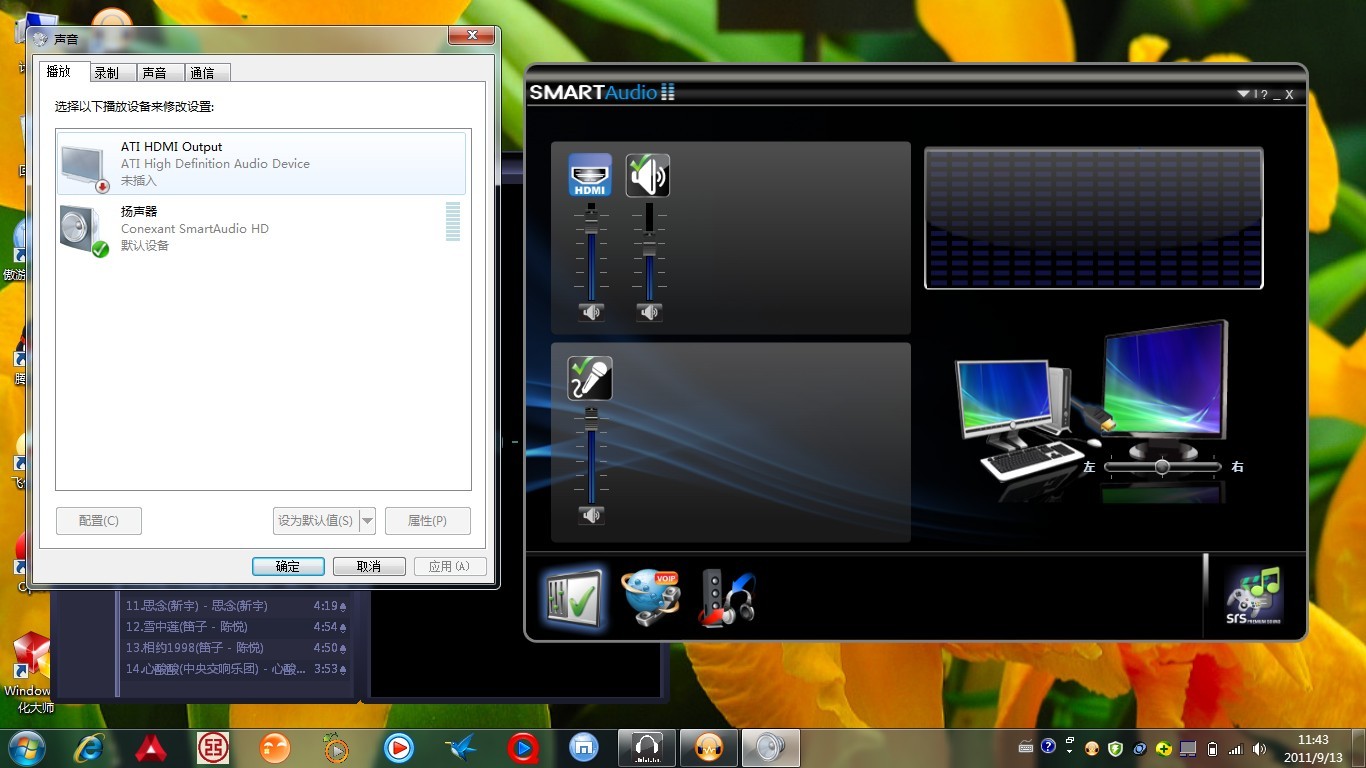Viewport: 1366px width, 768px height.
Task: Click the microphone input device icon
Action: point(590,379)
